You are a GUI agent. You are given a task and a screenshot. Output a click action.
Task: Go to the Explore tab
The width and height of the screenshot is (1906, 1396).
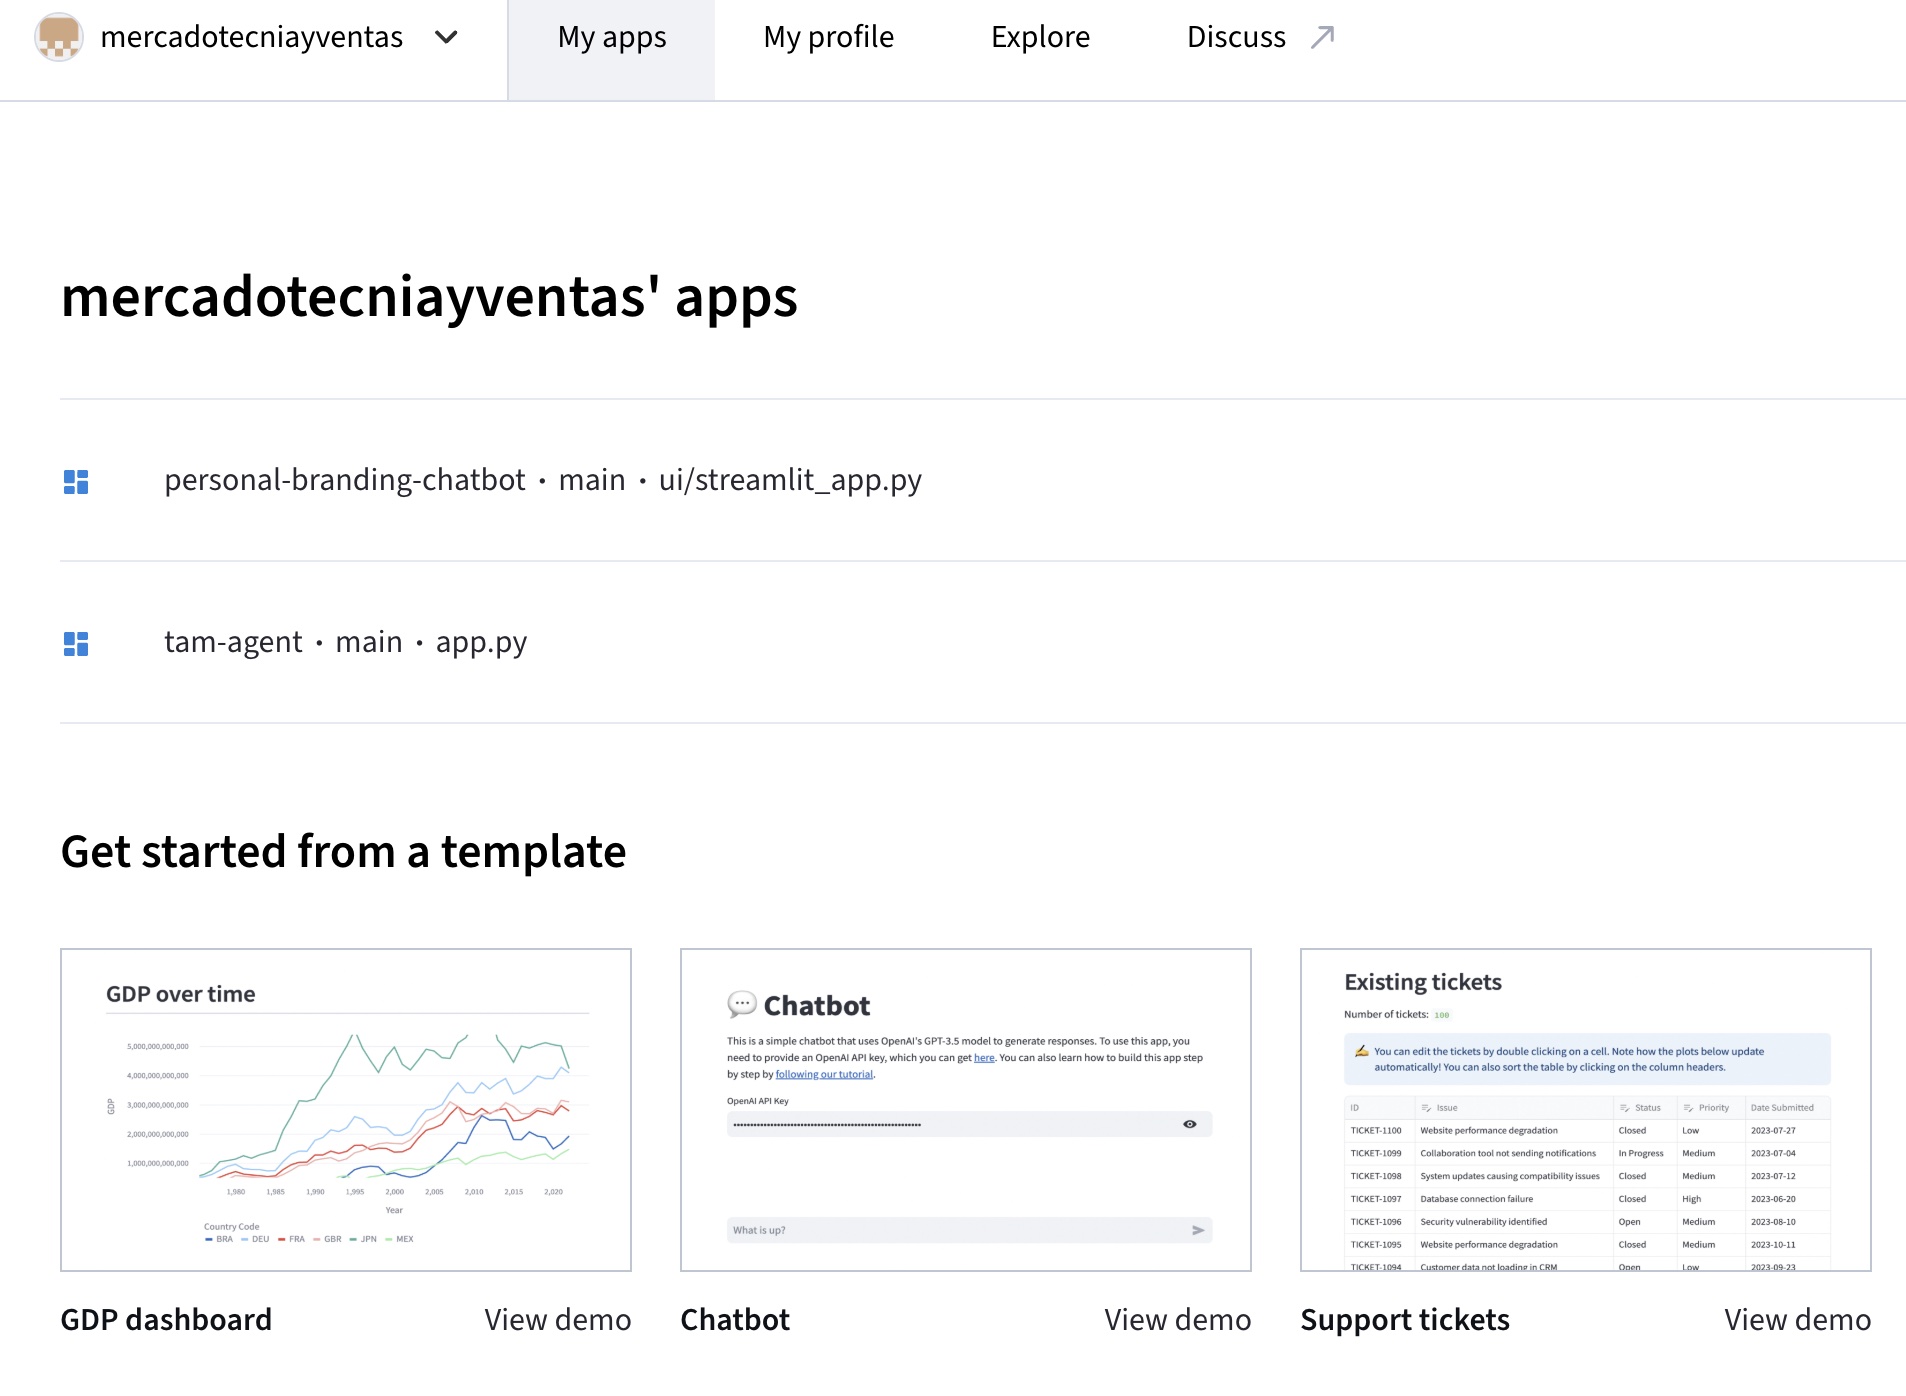pos(1040,38)
